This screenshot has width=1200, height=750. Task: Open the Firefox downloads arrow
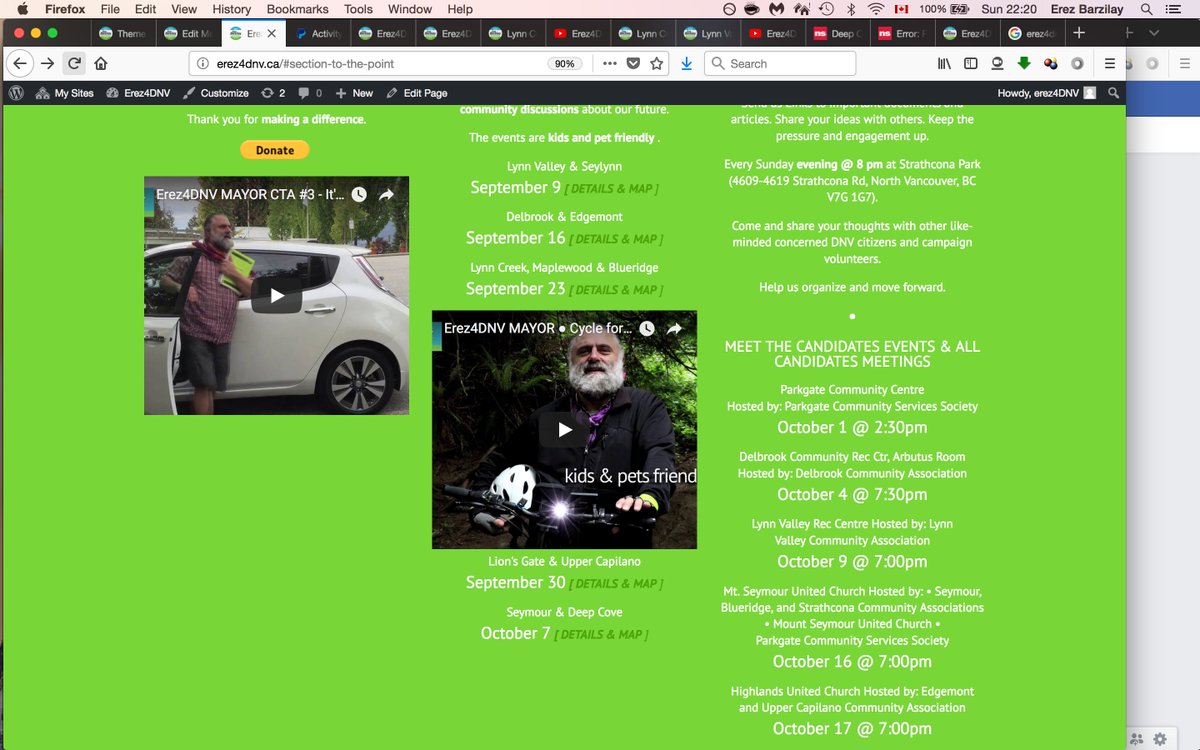coord(686,64)
